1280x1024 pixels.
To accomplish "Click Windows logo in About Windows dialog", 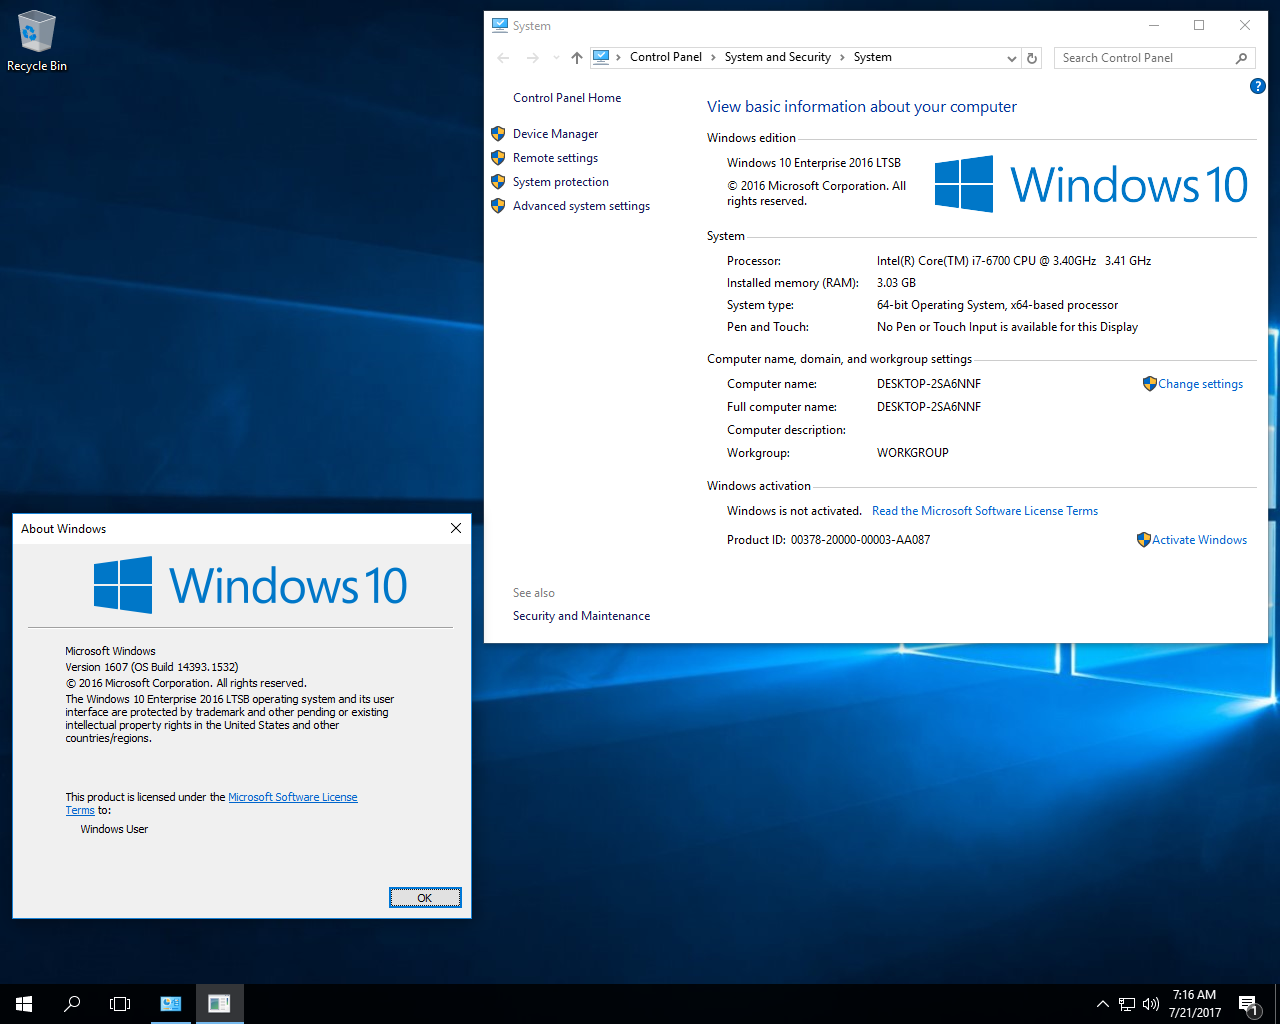I will coord(250,585).
